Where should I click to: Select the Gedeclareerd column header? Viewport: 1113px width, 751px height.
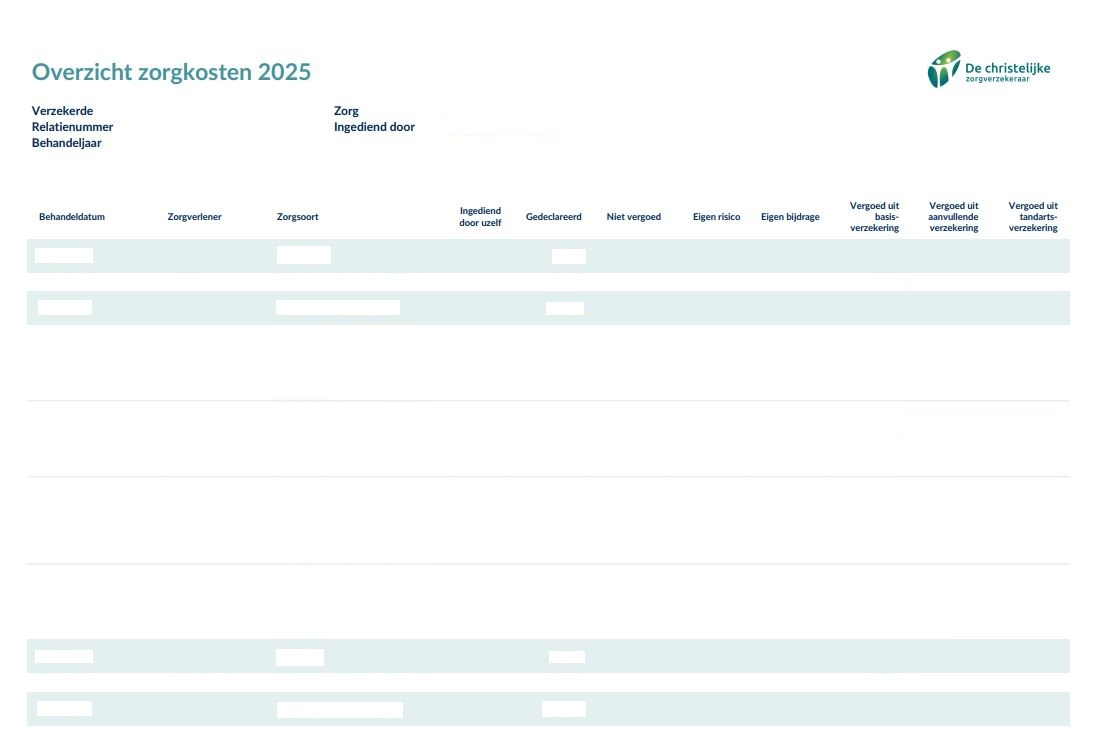554,217
